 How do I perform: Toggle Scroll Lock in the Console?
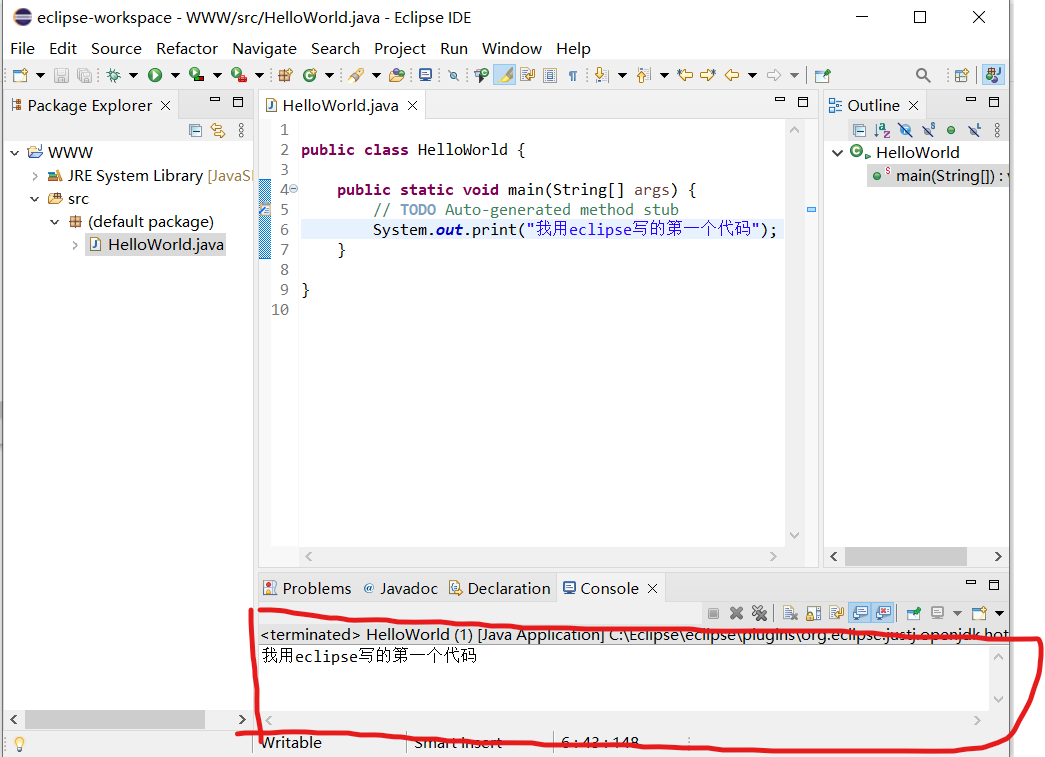pos(813,613)
